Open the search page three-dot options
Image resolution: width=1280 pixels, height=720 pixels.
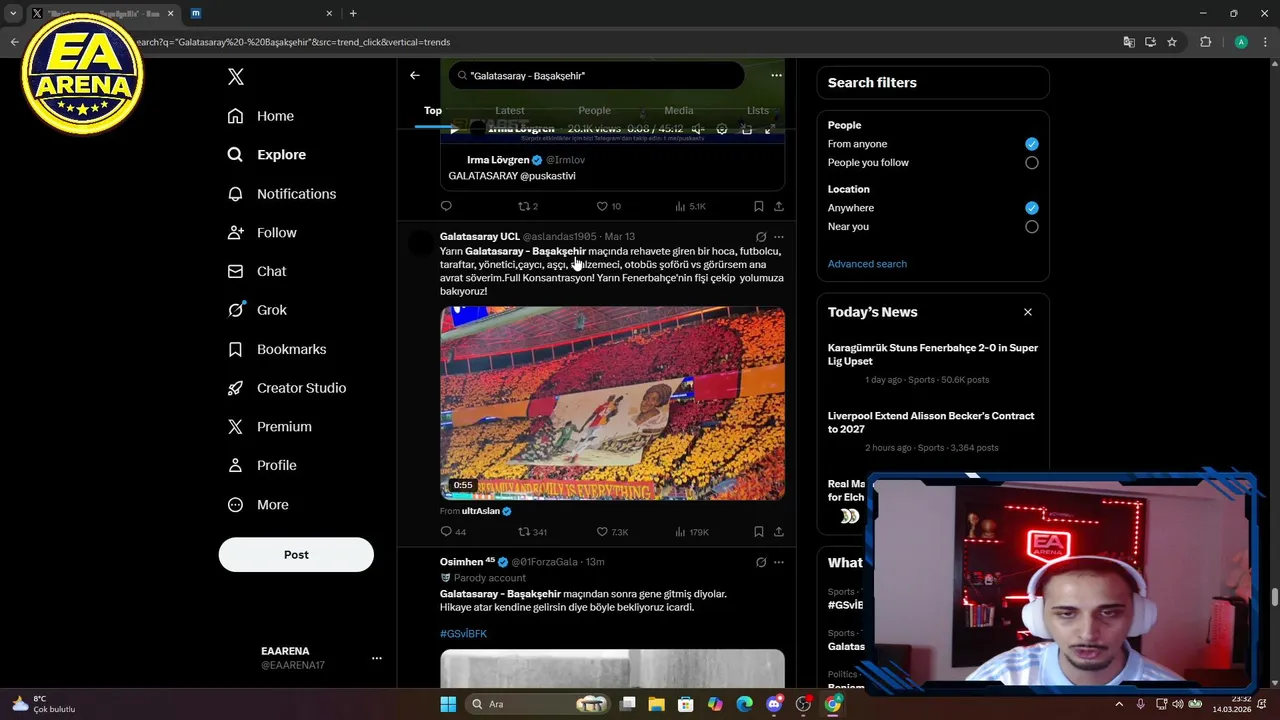(776, 75)
